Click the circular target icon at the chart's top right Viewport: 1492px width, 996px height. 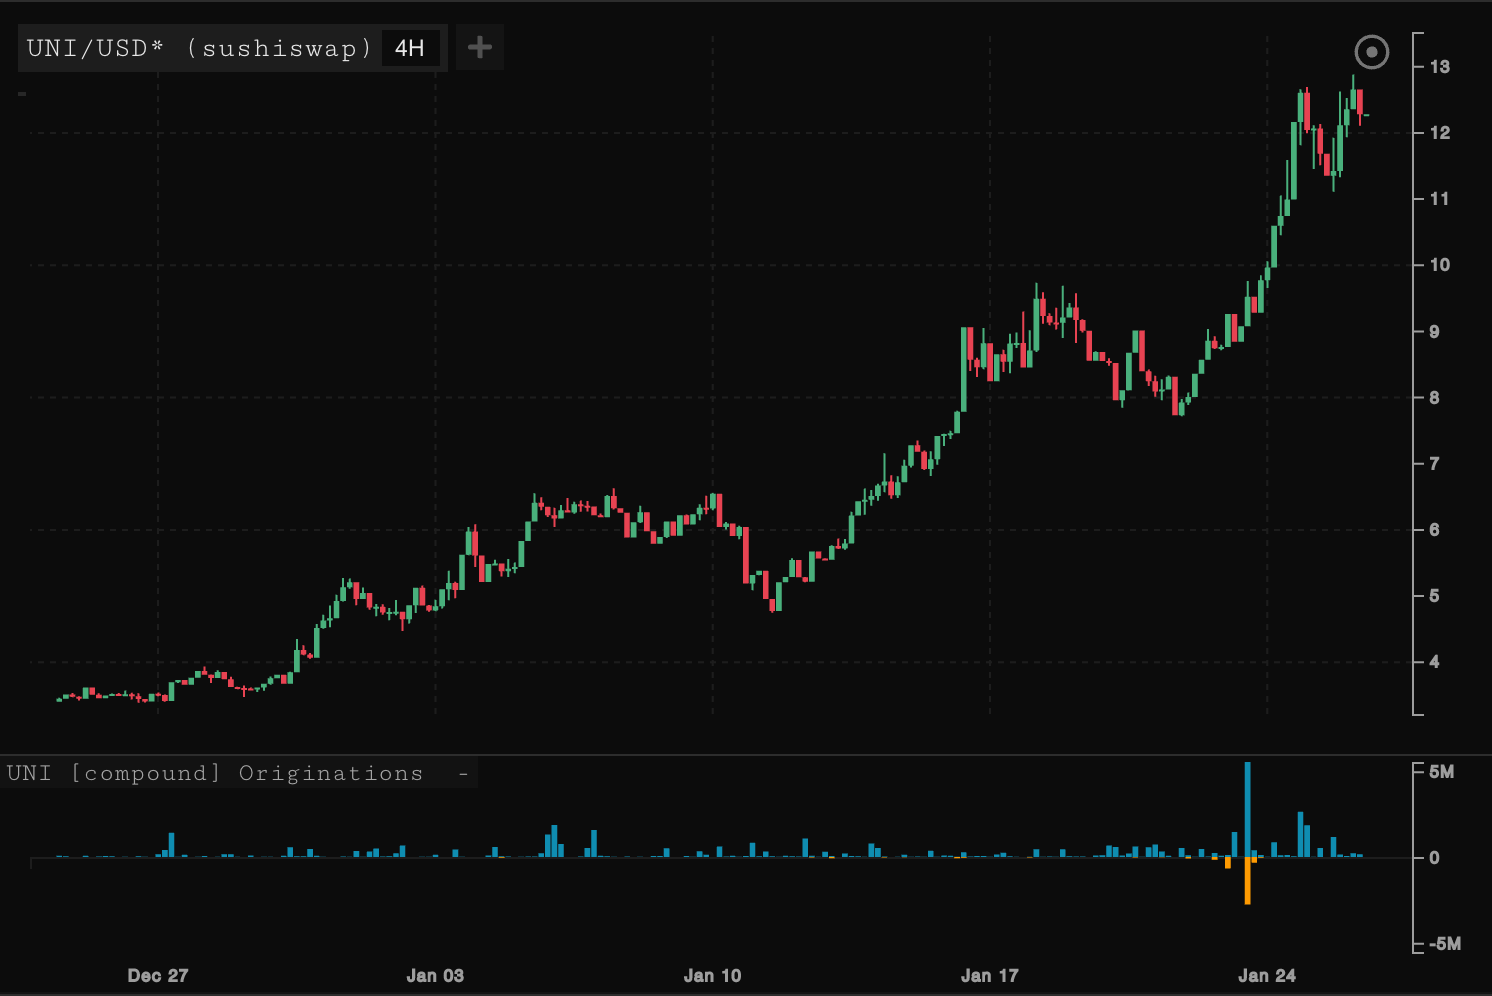coord(1371,51)
